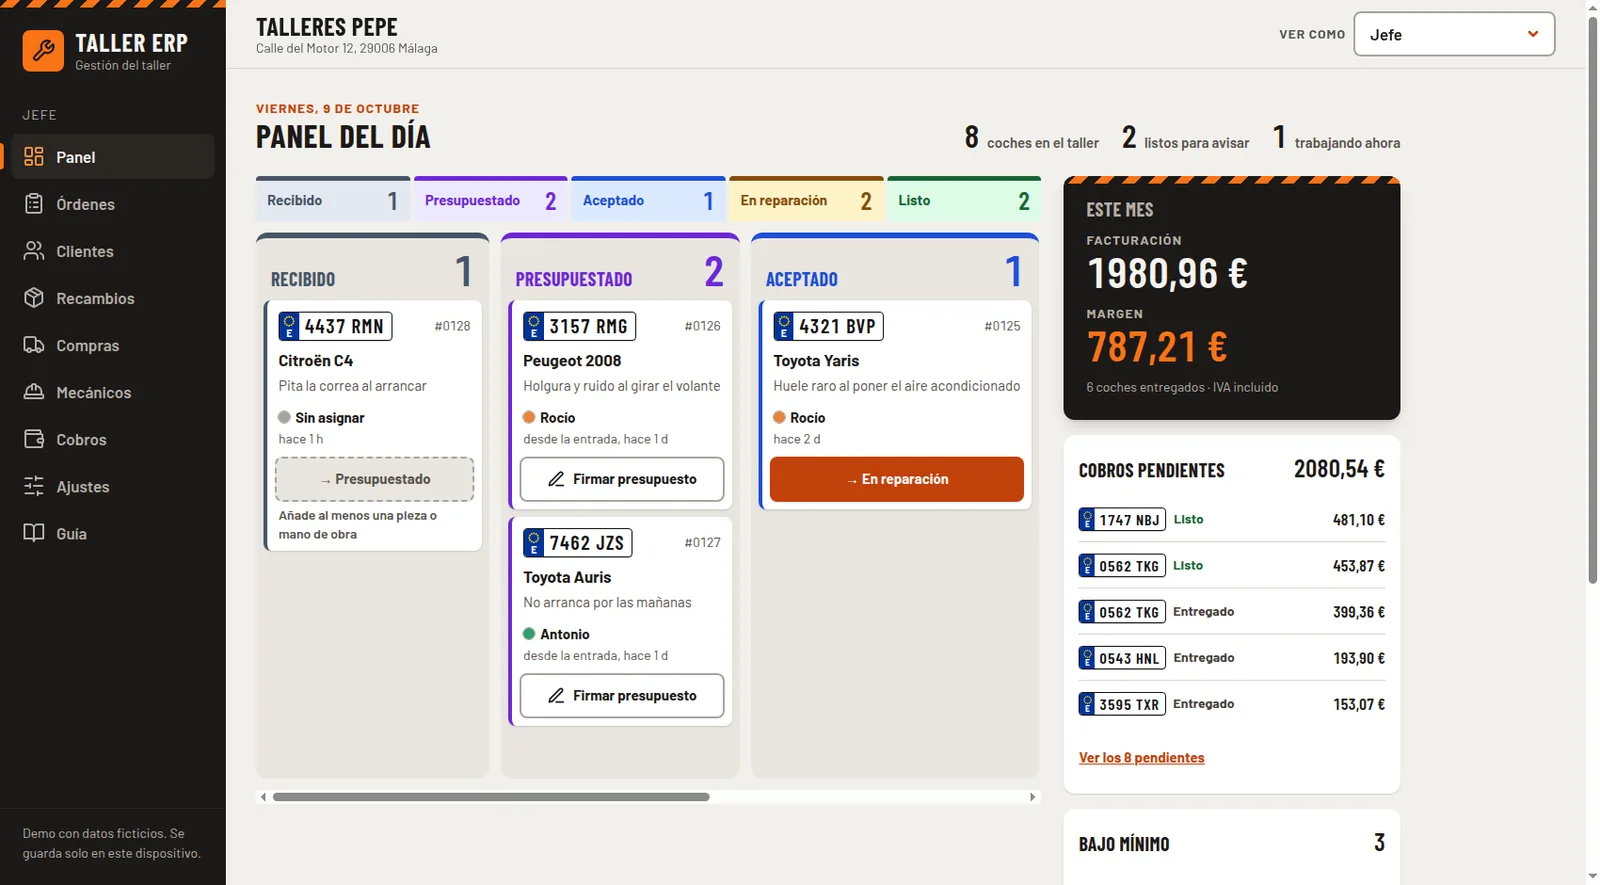Screen dimensions: 1600x885
Task: Open pending payment 1747 NBJ row
Action: click(x=1232, y=520)
